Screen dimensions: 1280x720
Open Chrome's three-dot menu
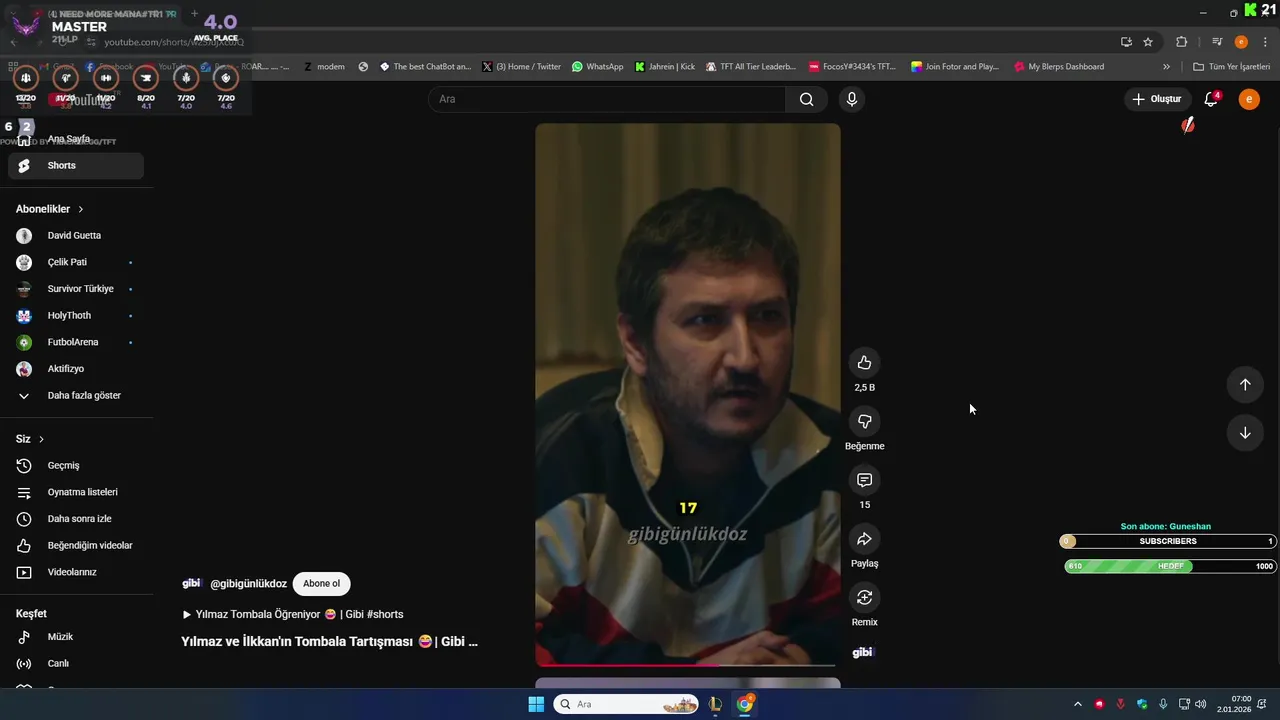click(x=1266, y=42)
